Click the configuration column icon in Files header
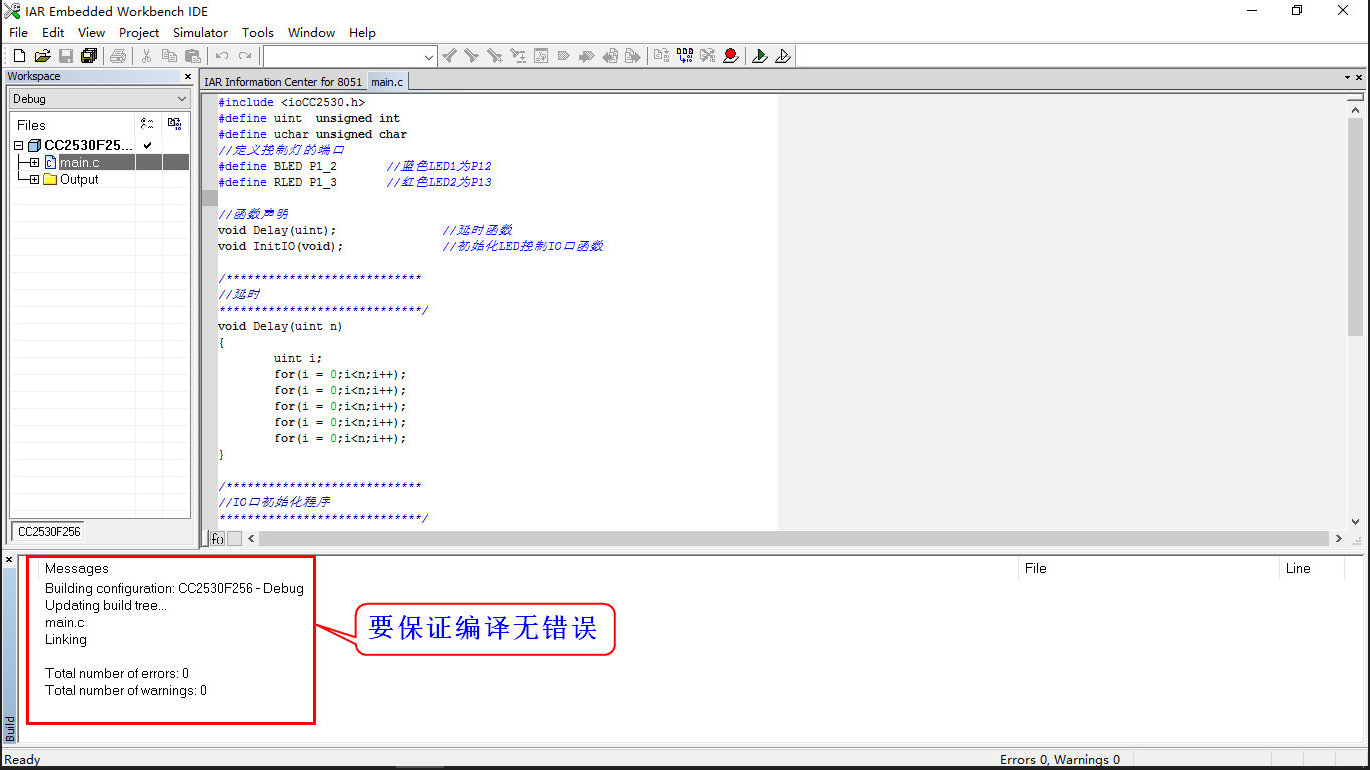Viewport: 1370px width, 770px height. tap(148, 124)
